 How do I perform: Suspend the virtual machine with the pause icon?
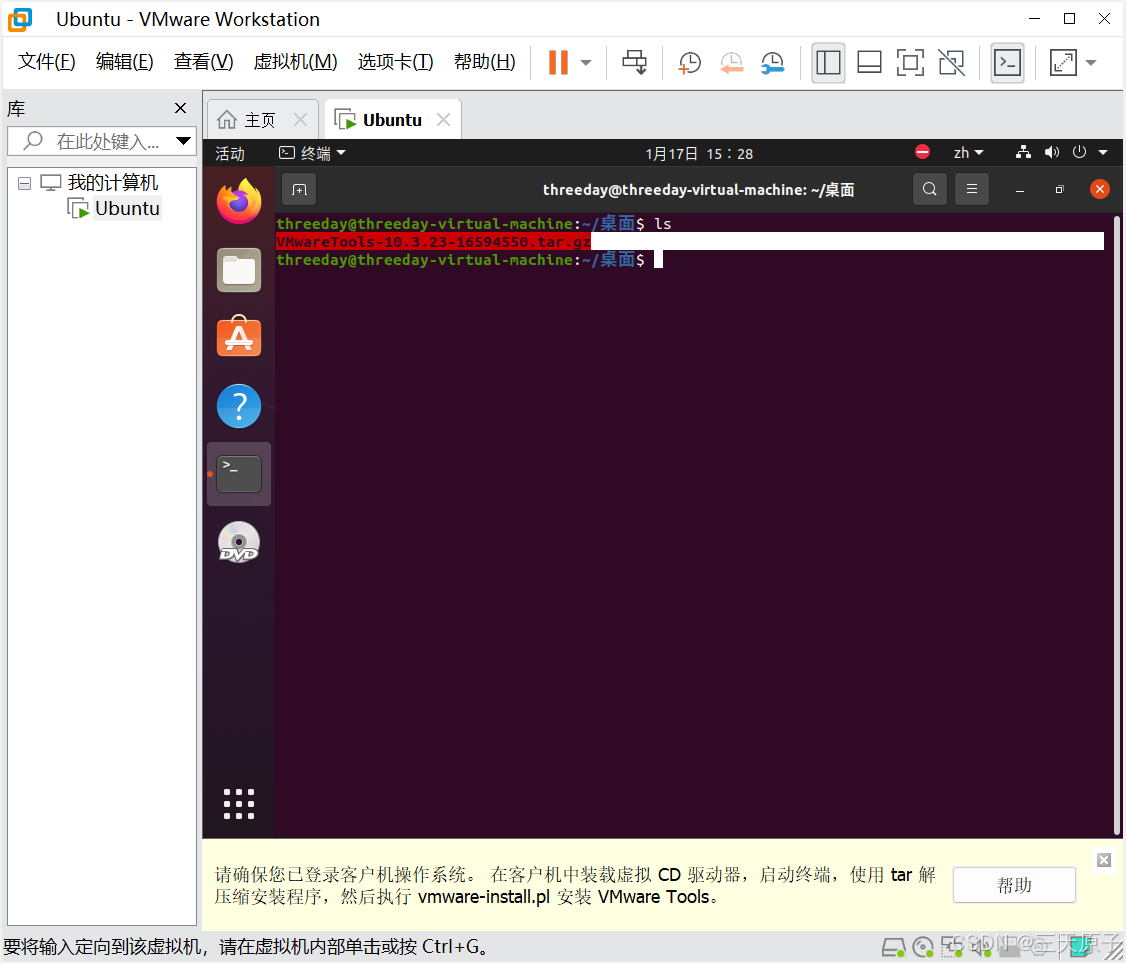pyautogui.click(x=557, y=62)
